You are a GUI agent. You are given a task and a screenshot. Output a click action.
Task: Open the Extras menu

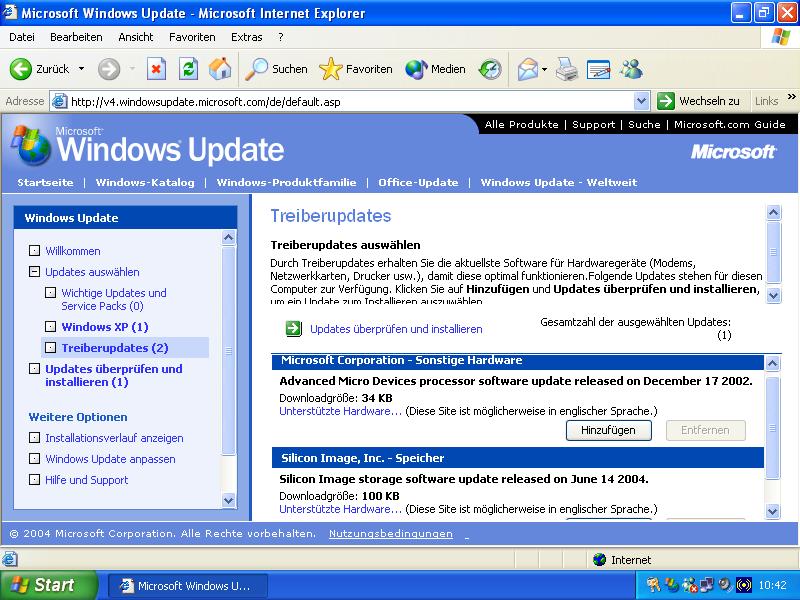[x=246, y=37]
